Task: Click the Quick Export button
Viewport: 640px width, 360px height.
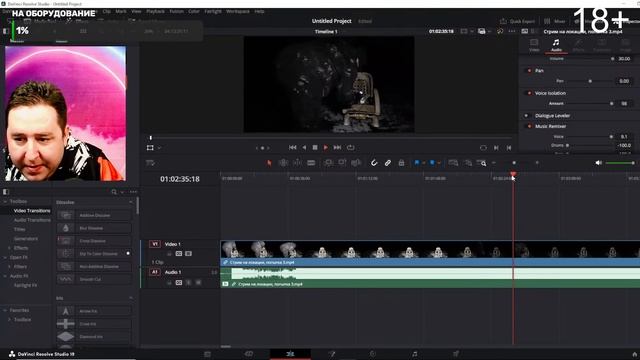Action: click(x=517, y=21)
